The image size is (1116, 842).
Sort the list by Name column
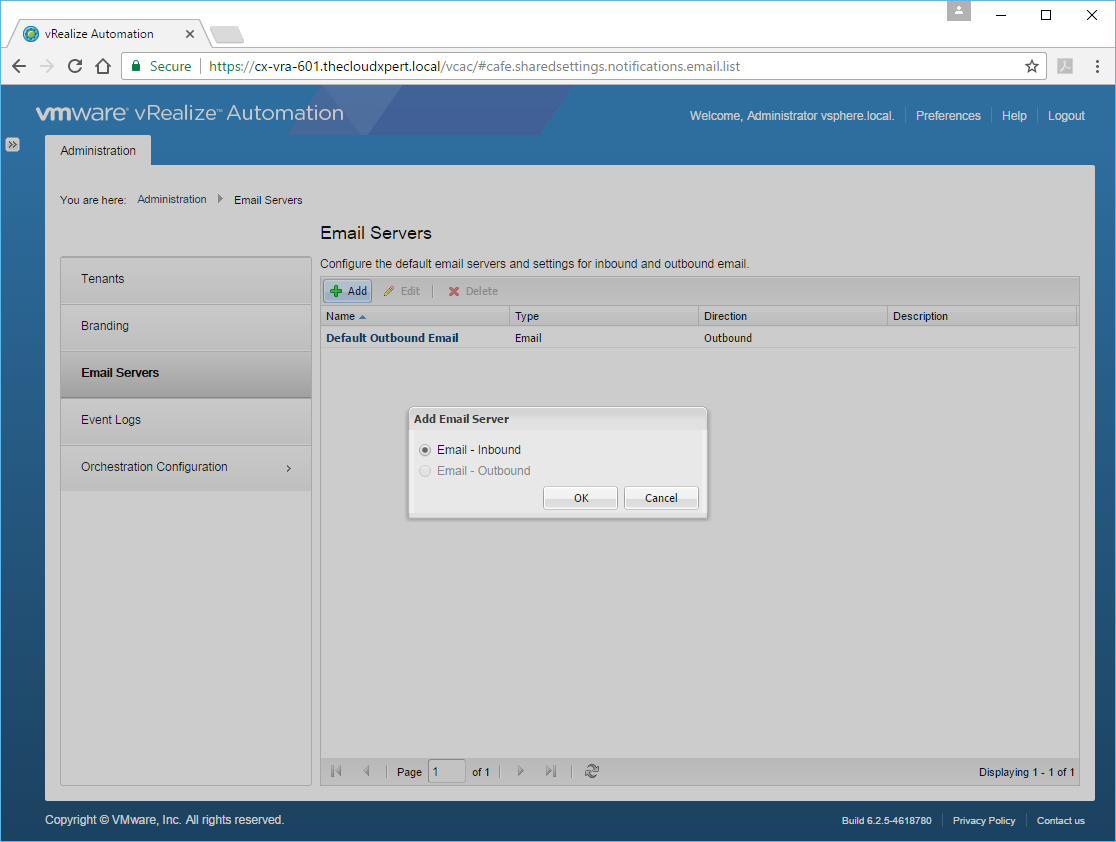[341, 316]
